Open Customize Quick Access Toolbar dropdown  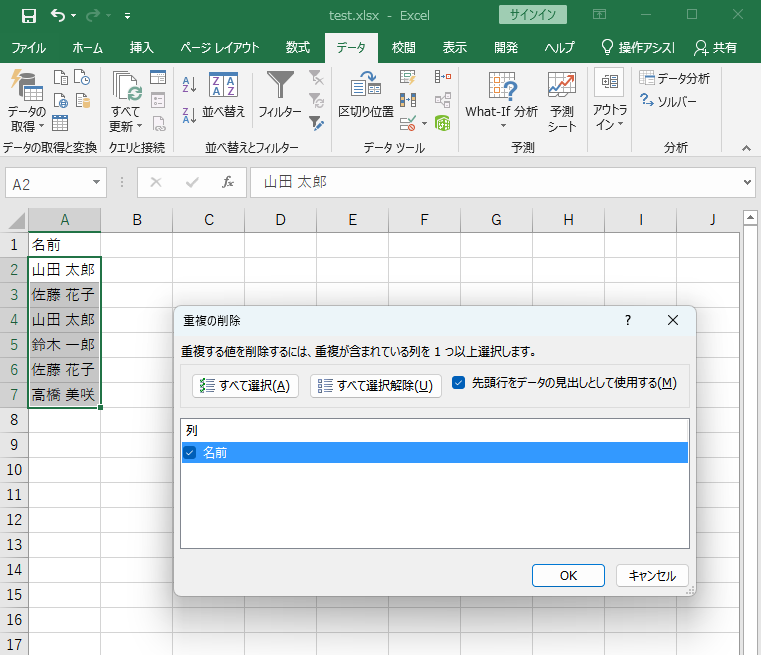[x=127, y=16]
